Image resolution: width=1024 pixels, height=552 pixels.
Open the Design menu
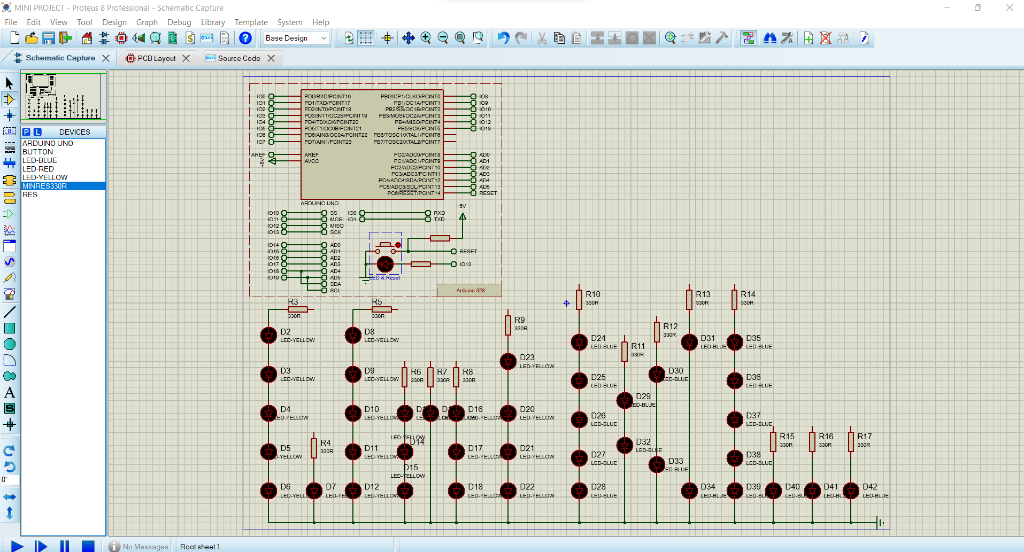point(114,22)
